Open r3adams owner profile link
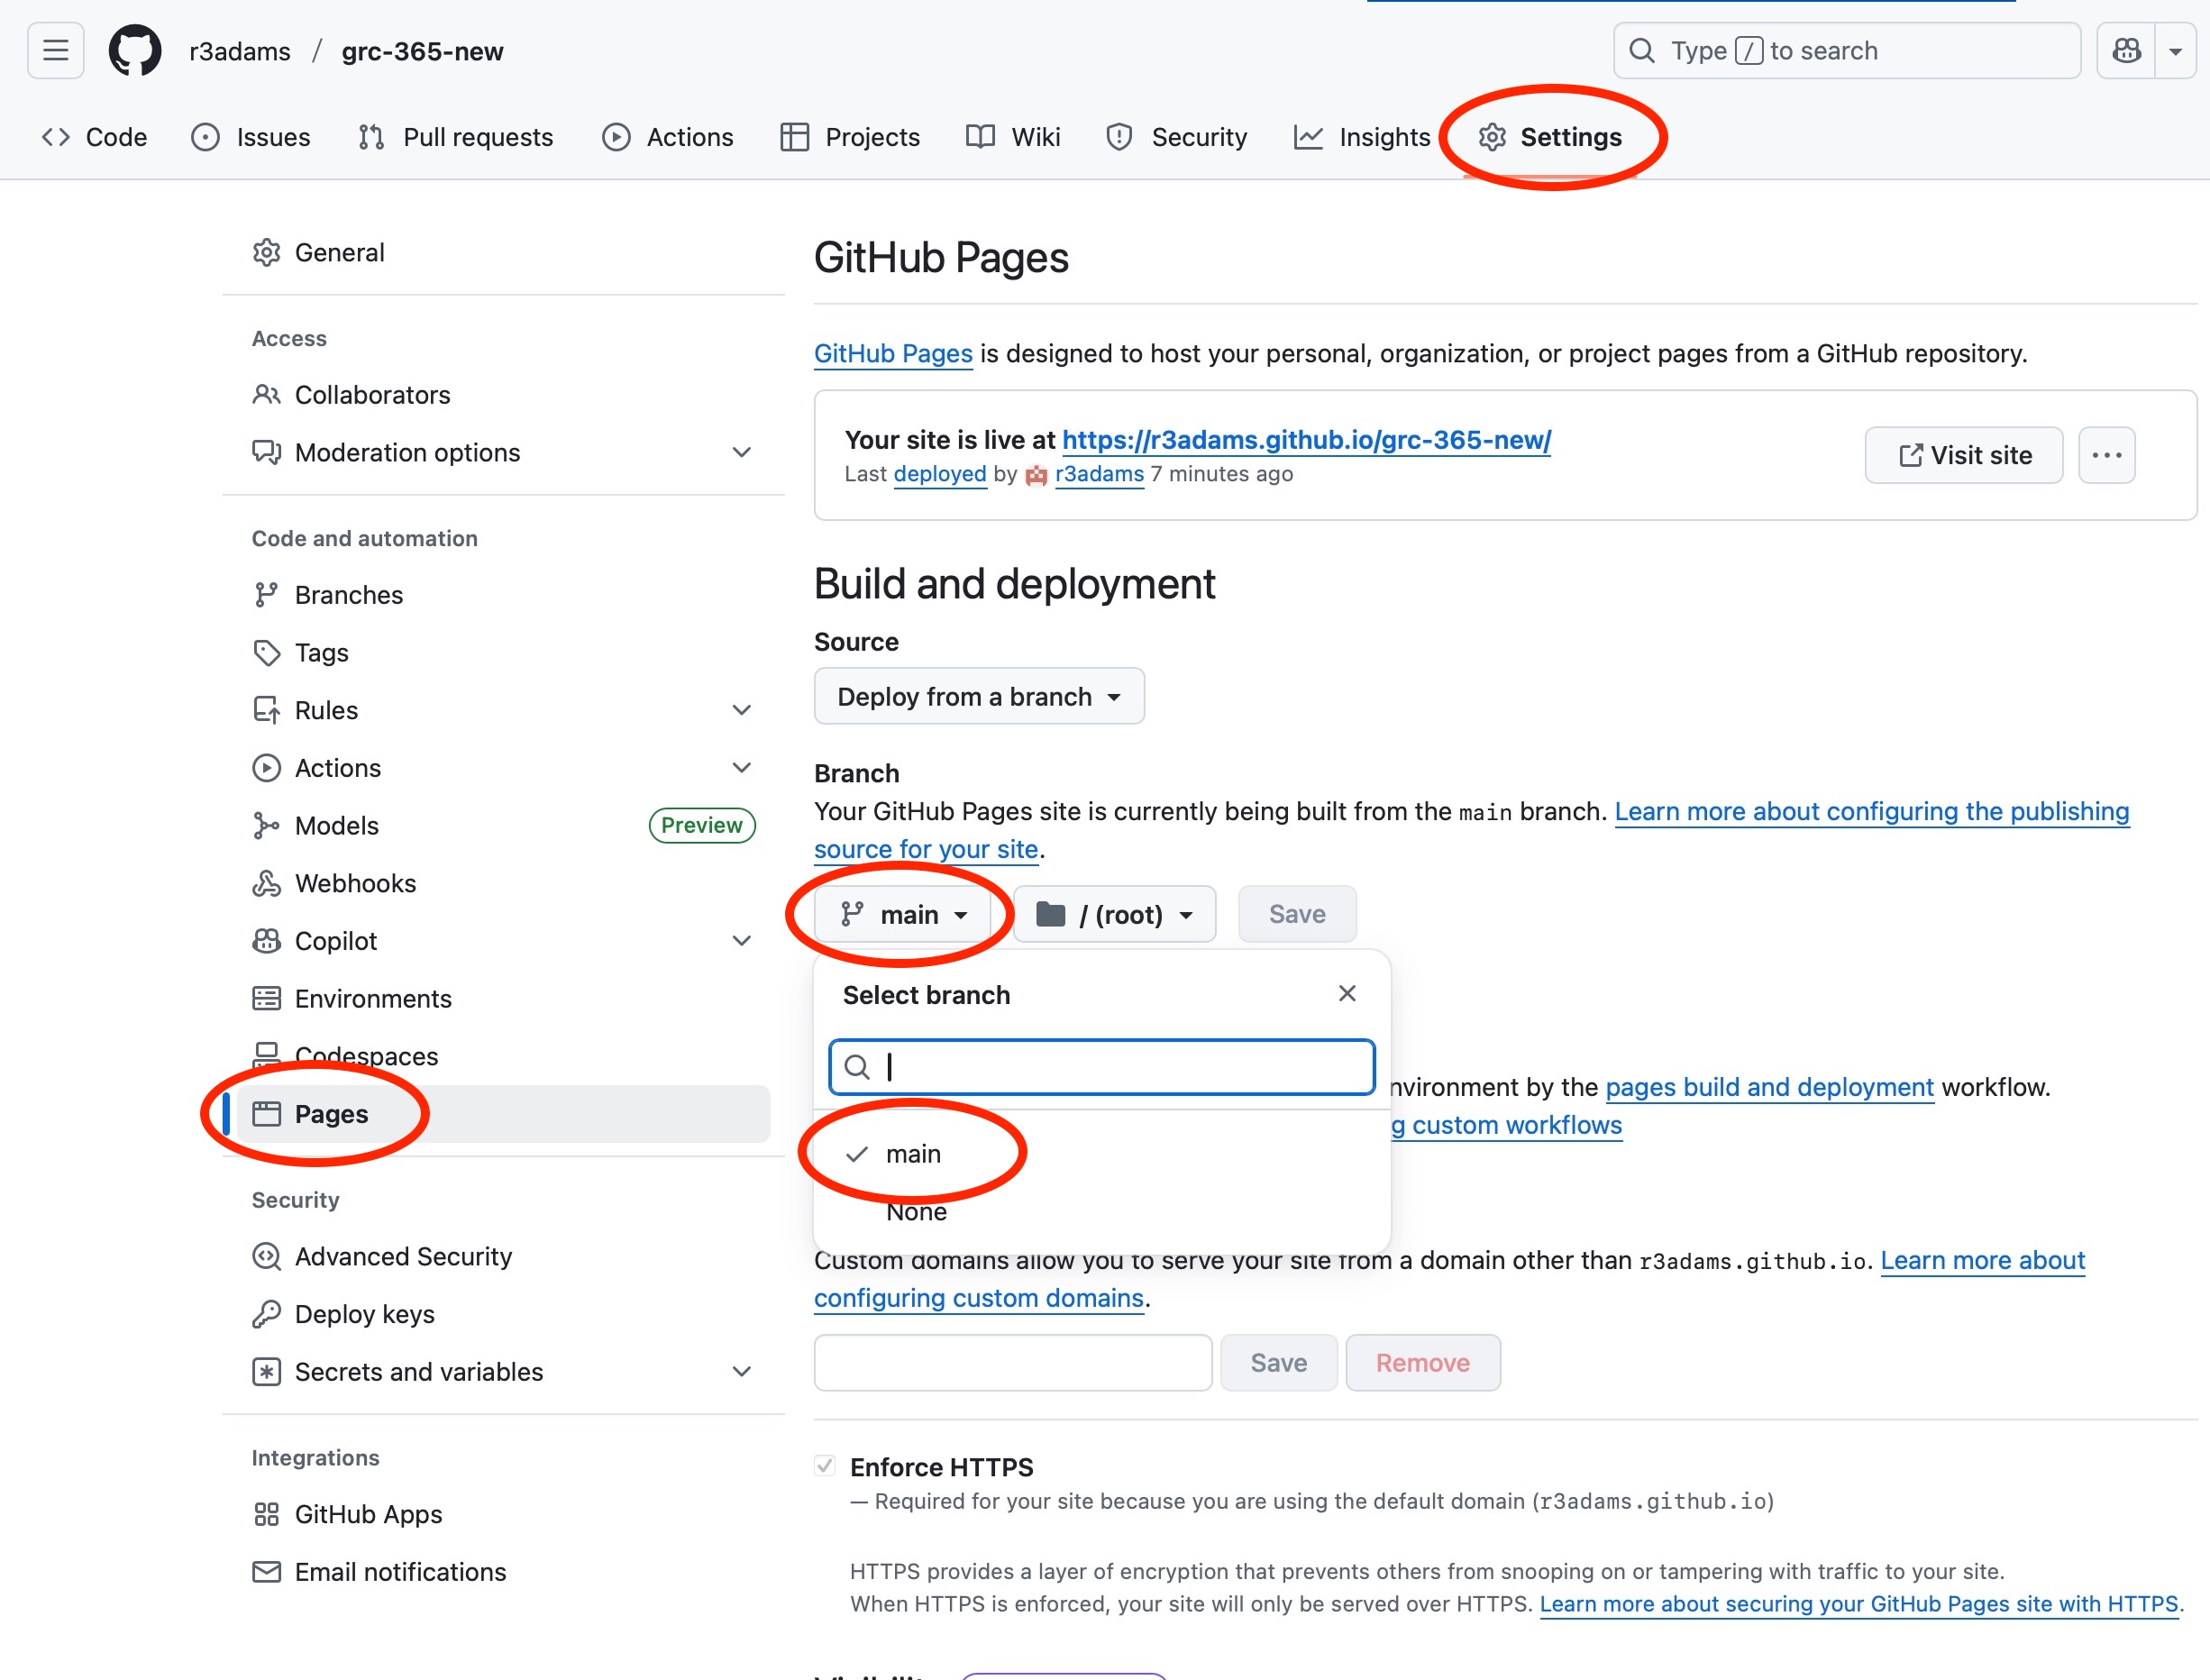 pyautogui.click(x=240, y=51)
